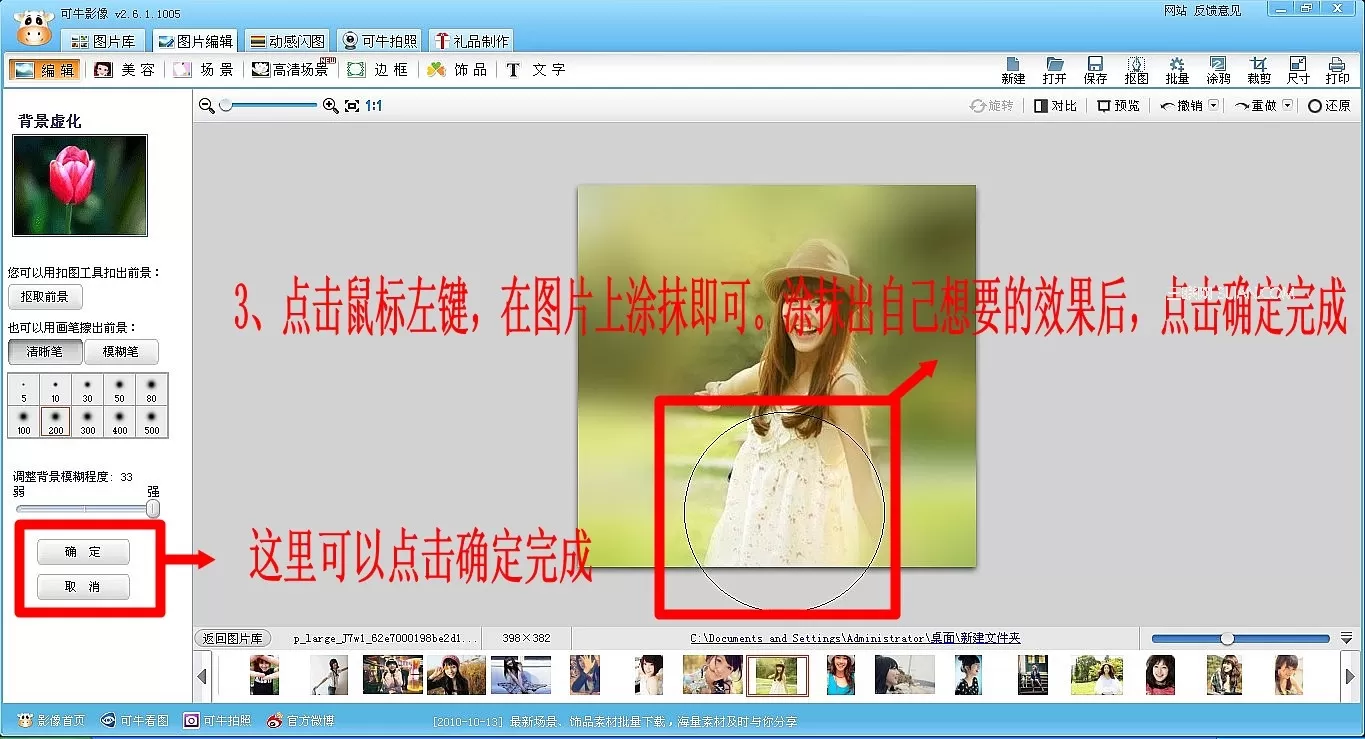Open the 文字 text menu
1365x739 pixels.
click(536, 70)
